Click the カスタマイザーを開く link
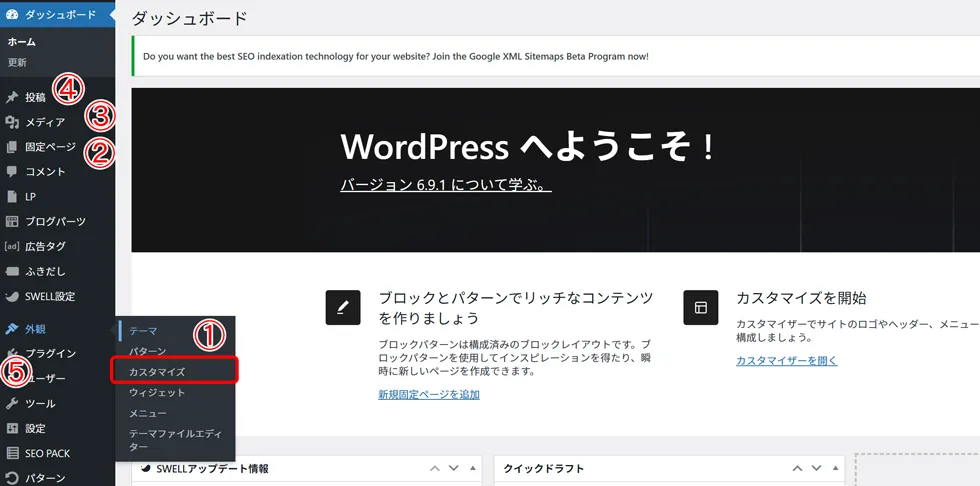The width and height of the screenshot is (980, 486). point(787,361)
